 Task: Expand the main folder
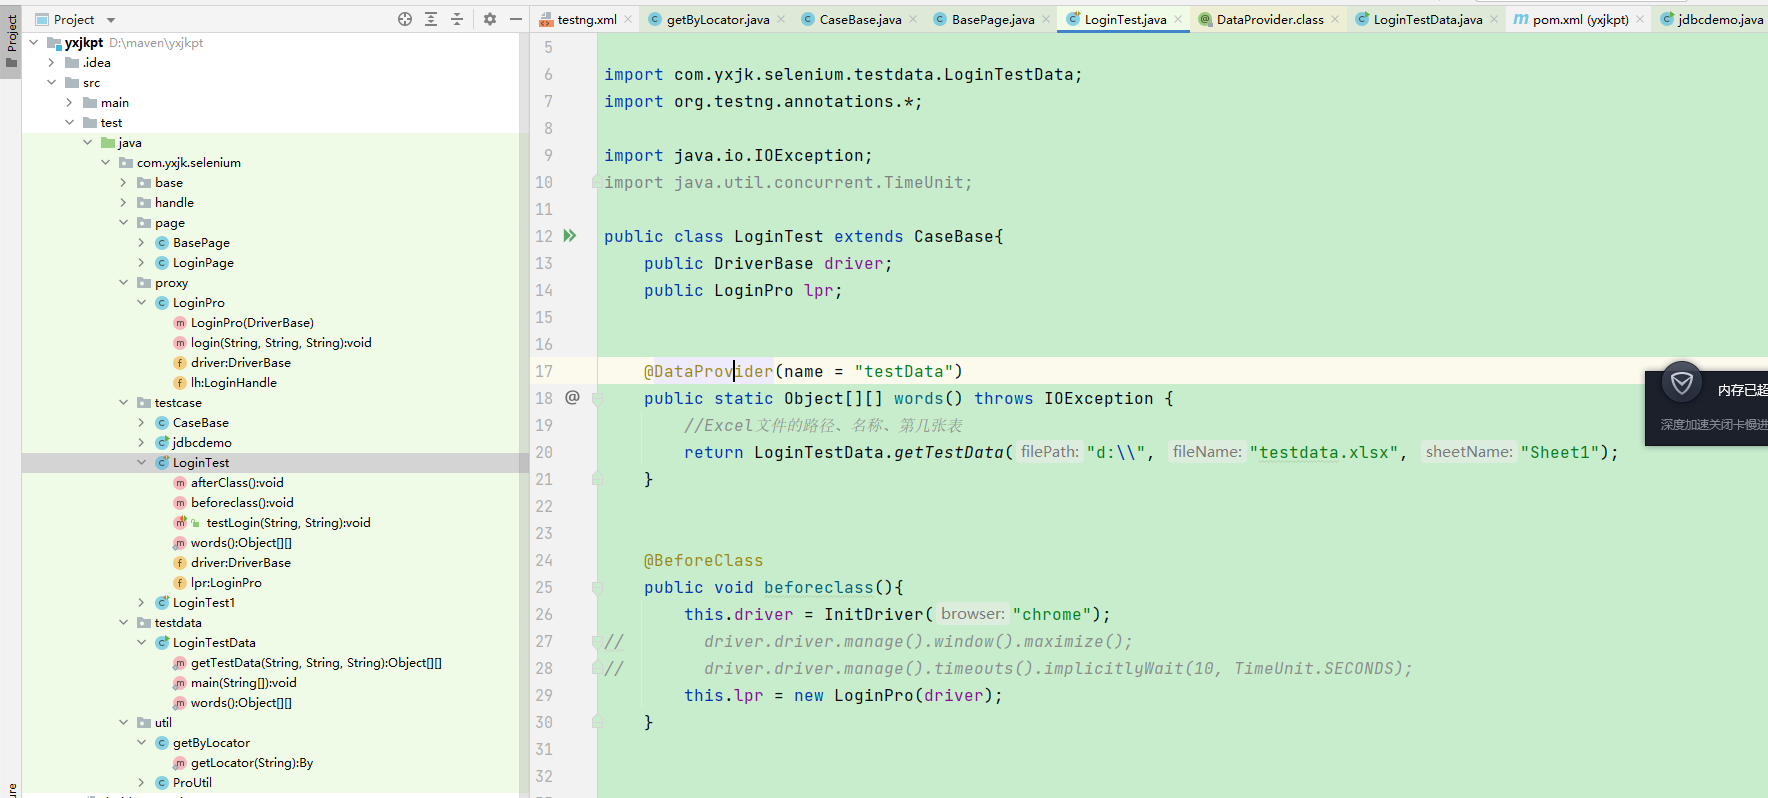(x=70, y=102)
